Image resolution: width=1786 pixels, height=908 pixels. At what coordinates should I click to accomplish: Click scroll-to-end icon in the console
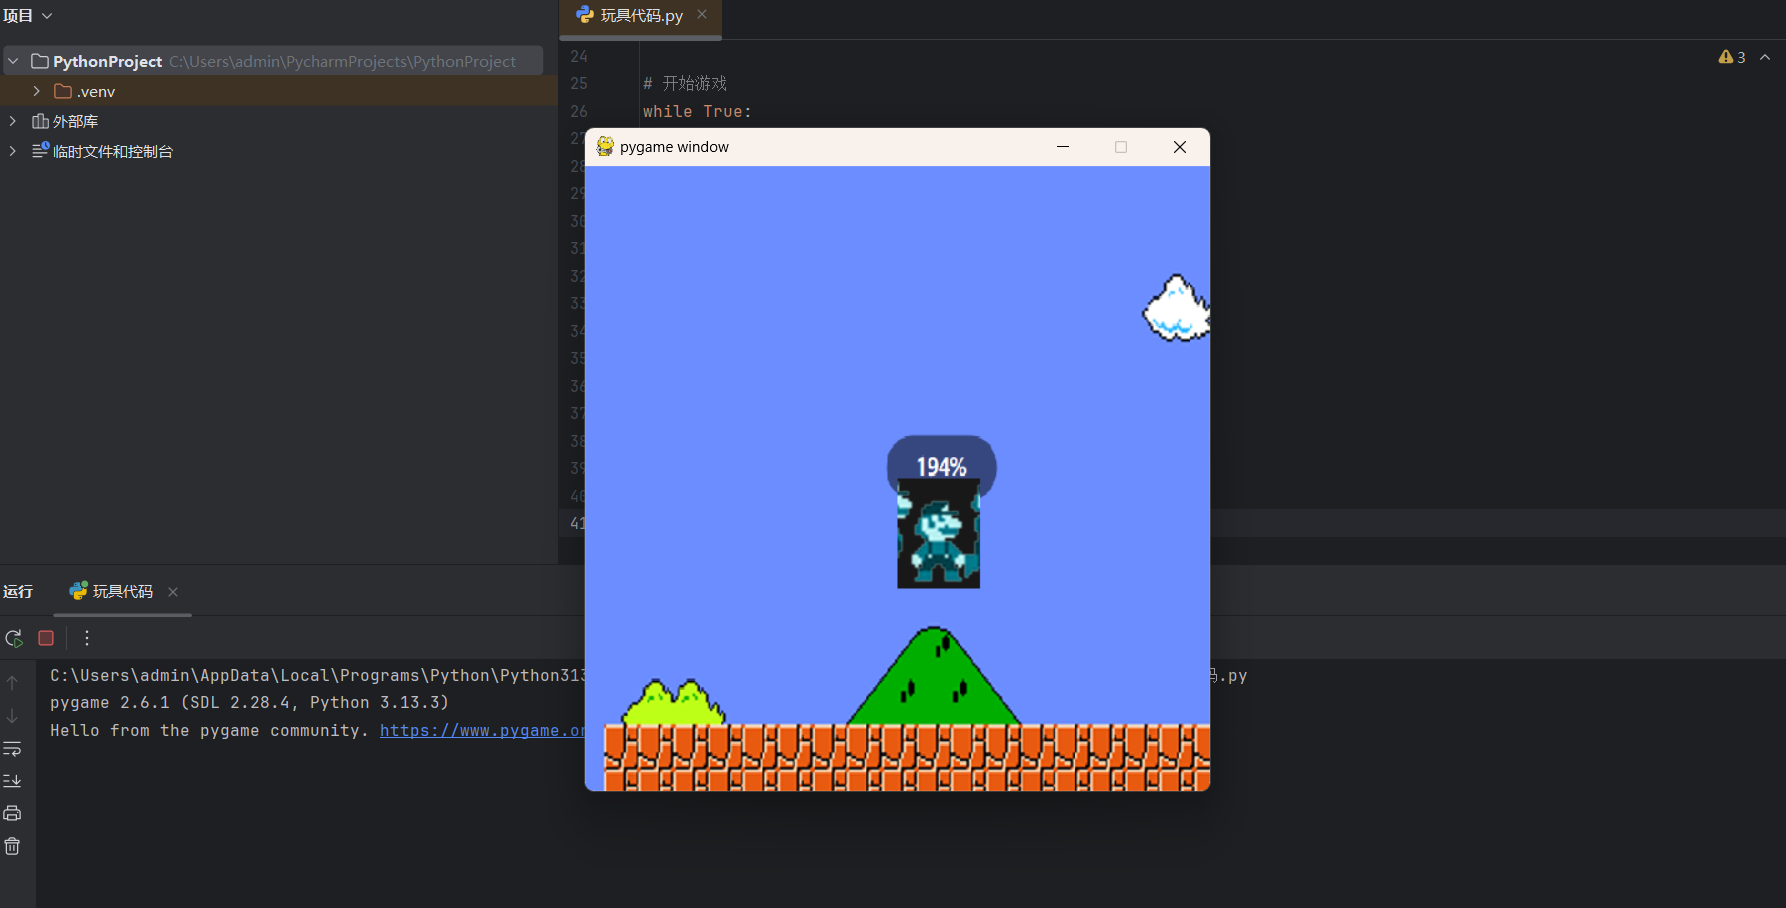tap(12, 781)
